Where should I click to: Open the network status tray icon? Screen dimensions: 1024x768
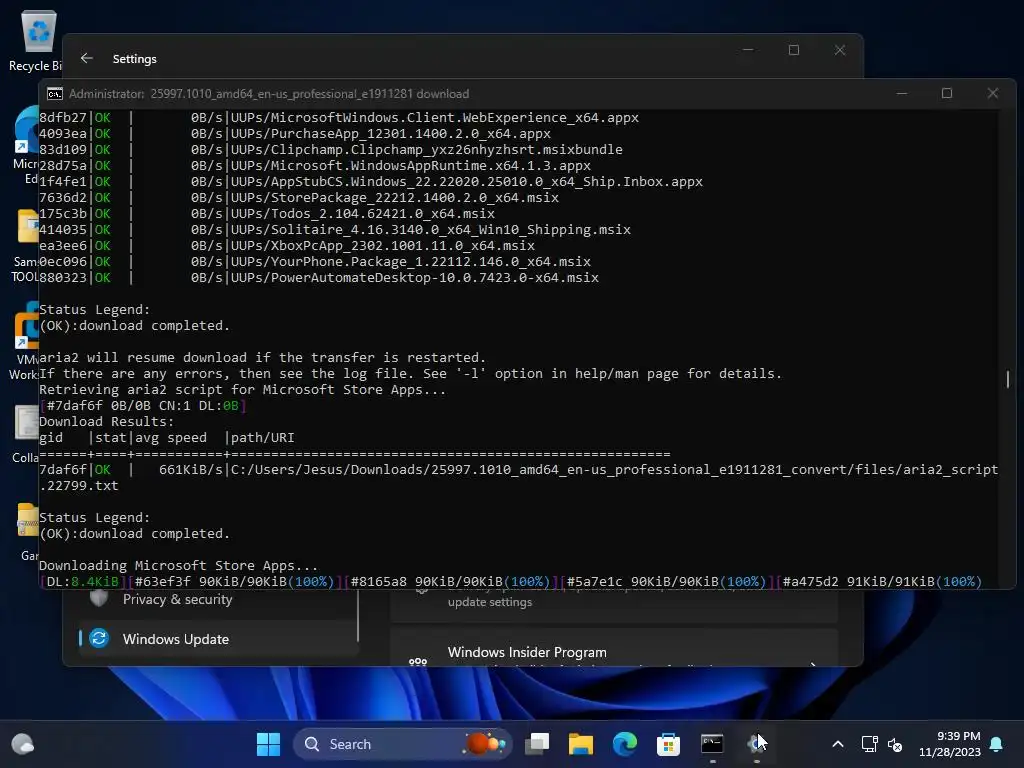(869, 744)
